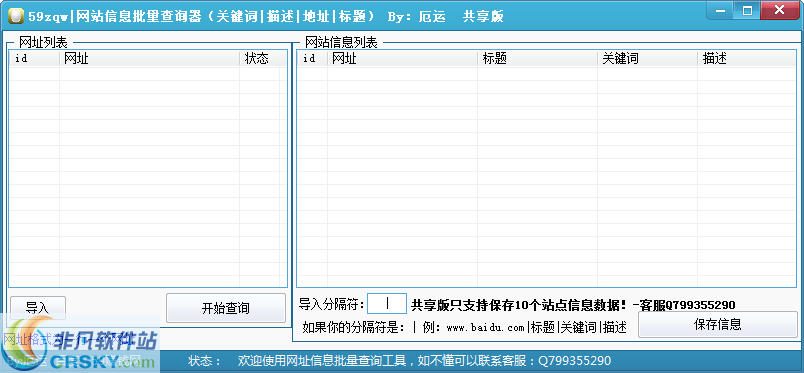Click the 导入分隔符 label
804x373 pixels.
point(332,304)
